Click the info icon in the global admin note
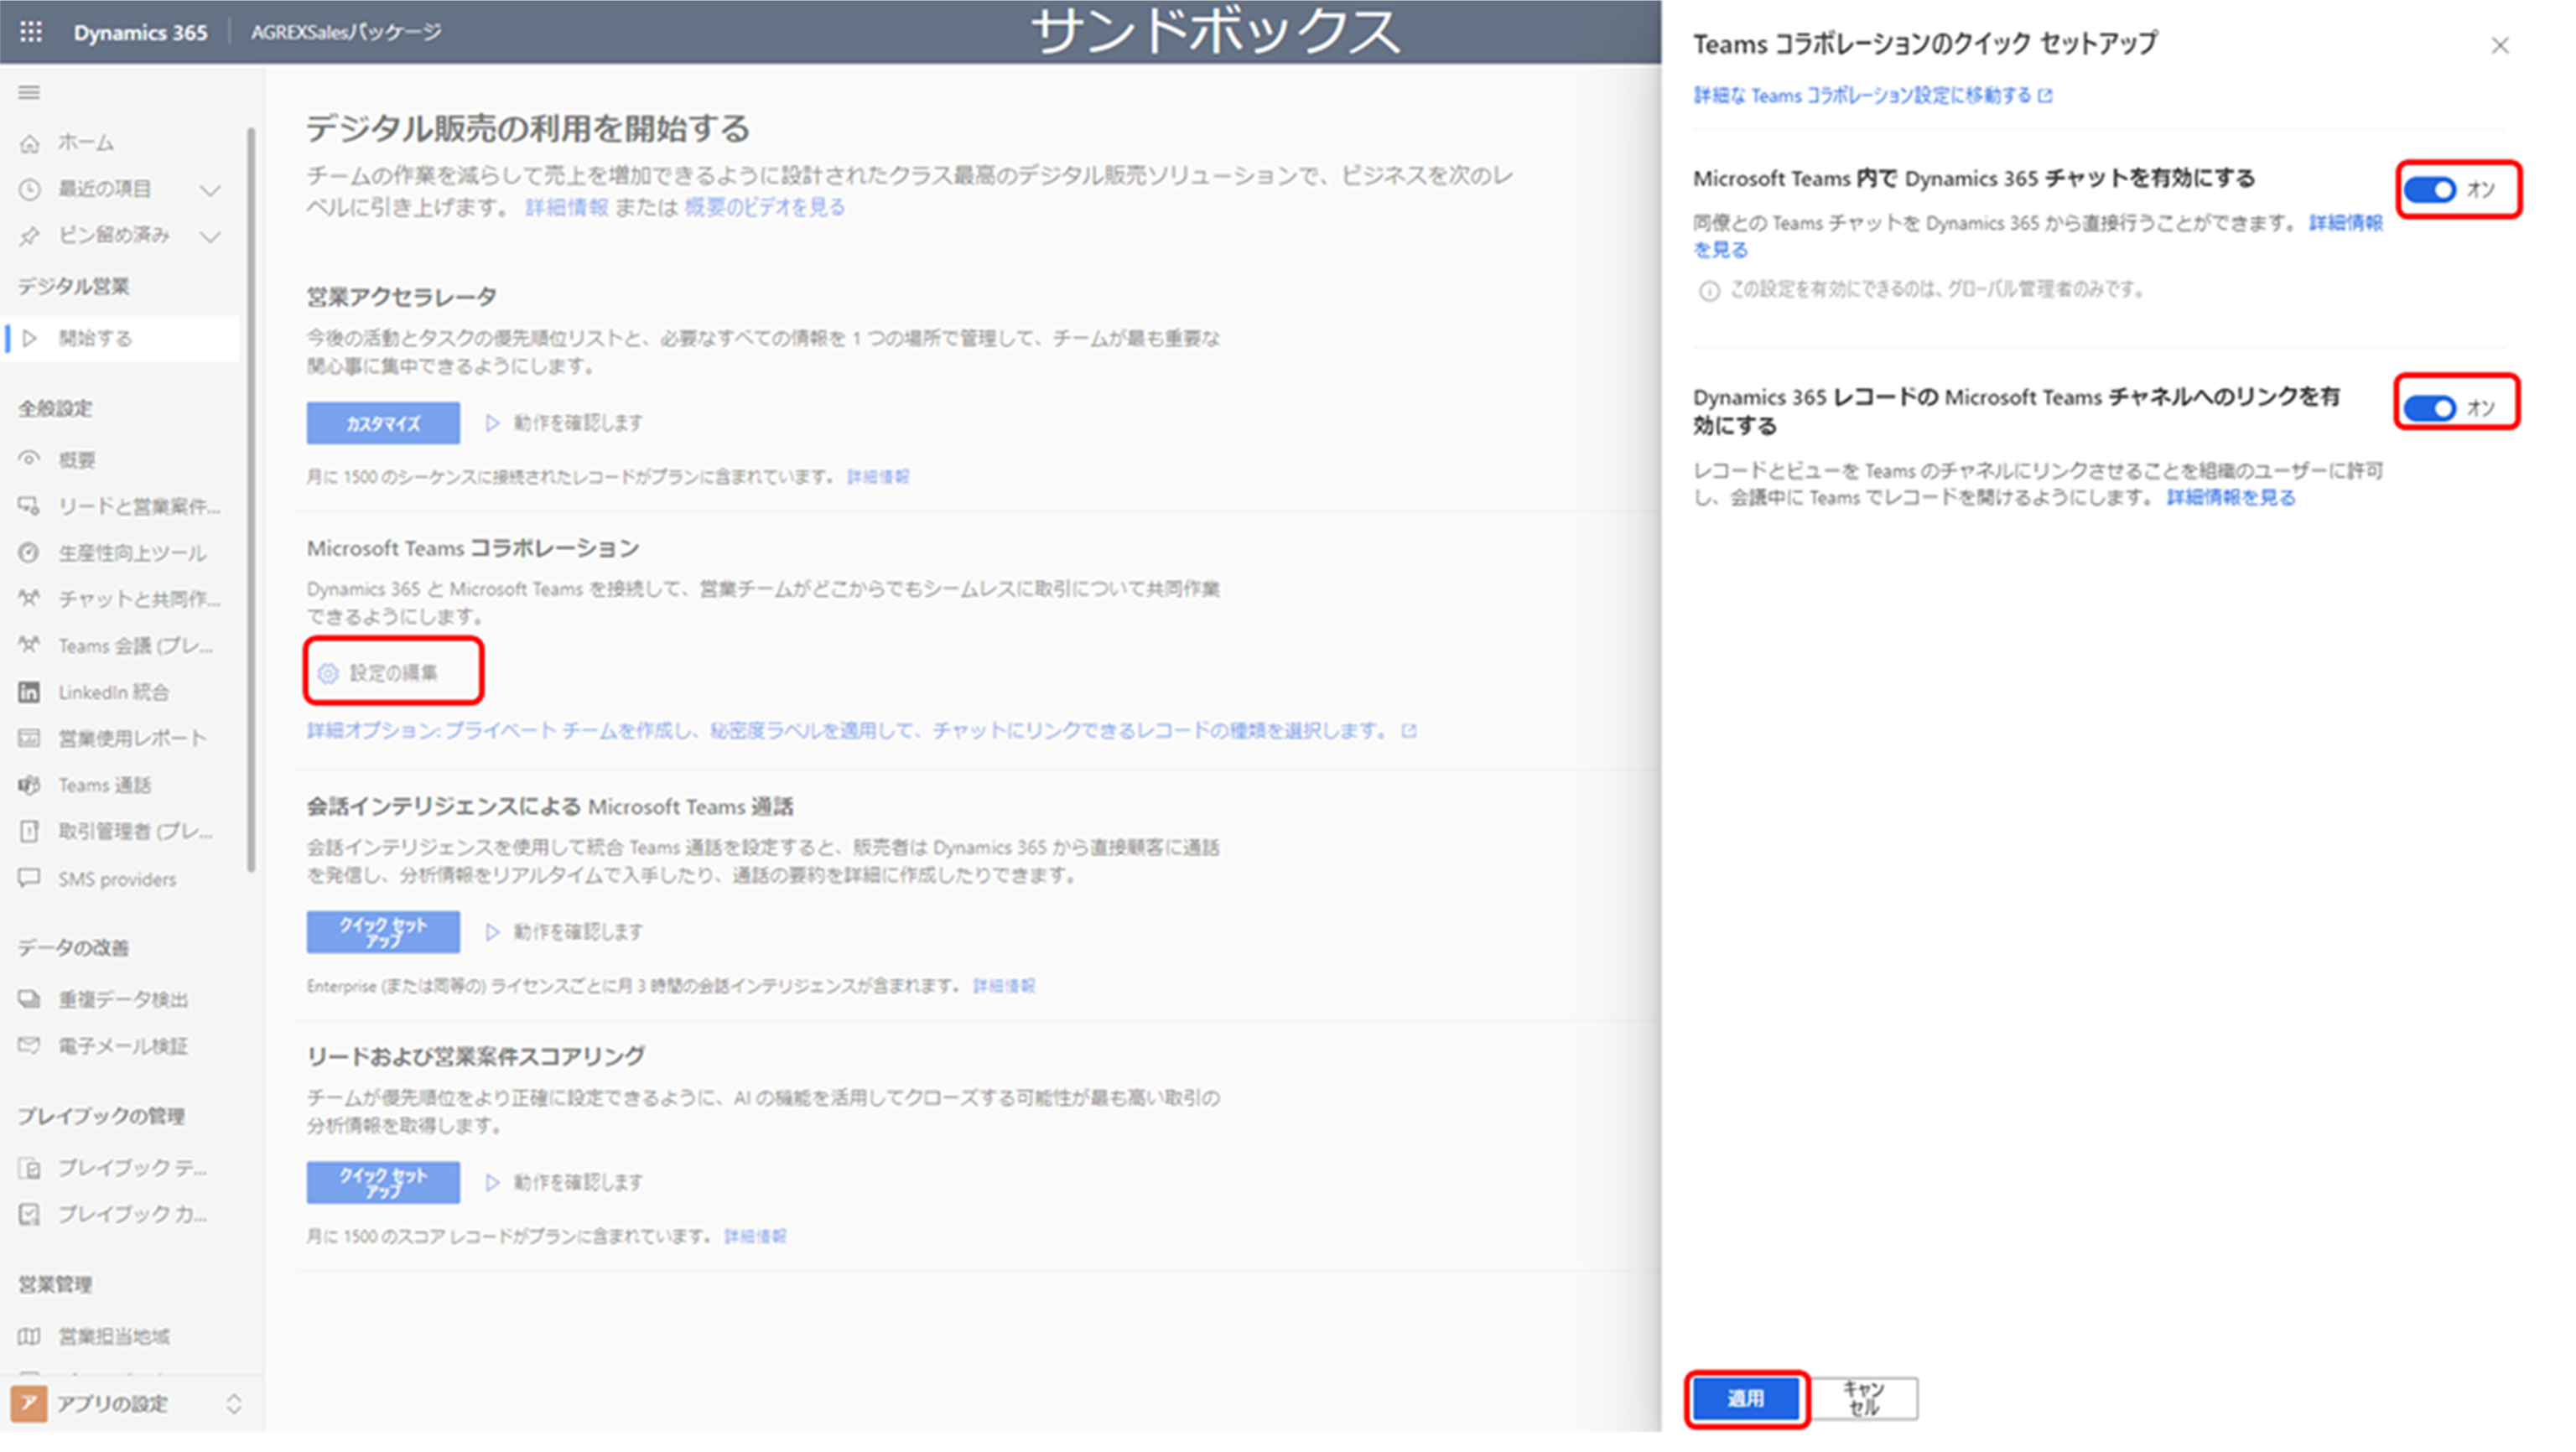The image size is (2576, 1452). [1709, 291]
